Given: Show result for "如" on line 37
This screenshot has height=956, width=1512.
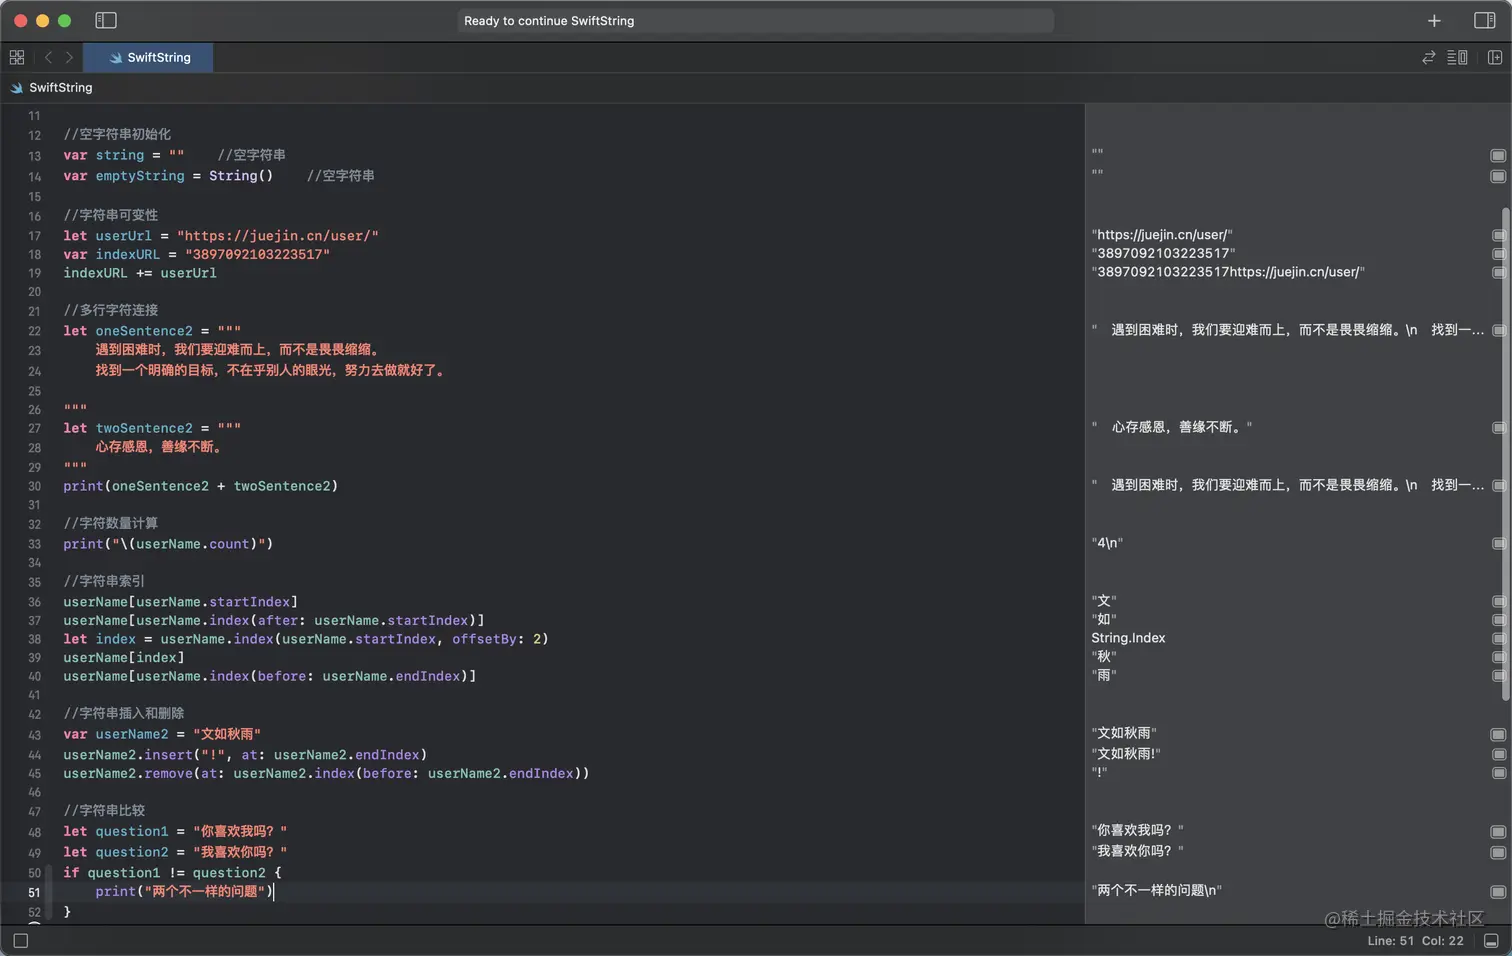Looking at the screenshot, I should 1498,620.
